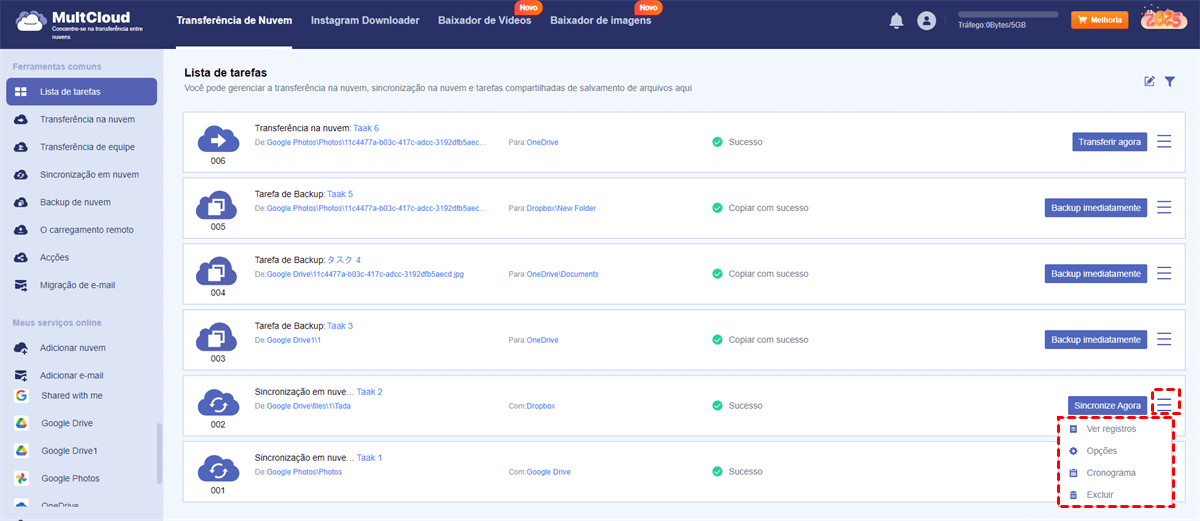Click the 2025 promotional badge
The height and width of the screenshot is (521, 1200).
pyautogui.click(x=1164, y=19)
